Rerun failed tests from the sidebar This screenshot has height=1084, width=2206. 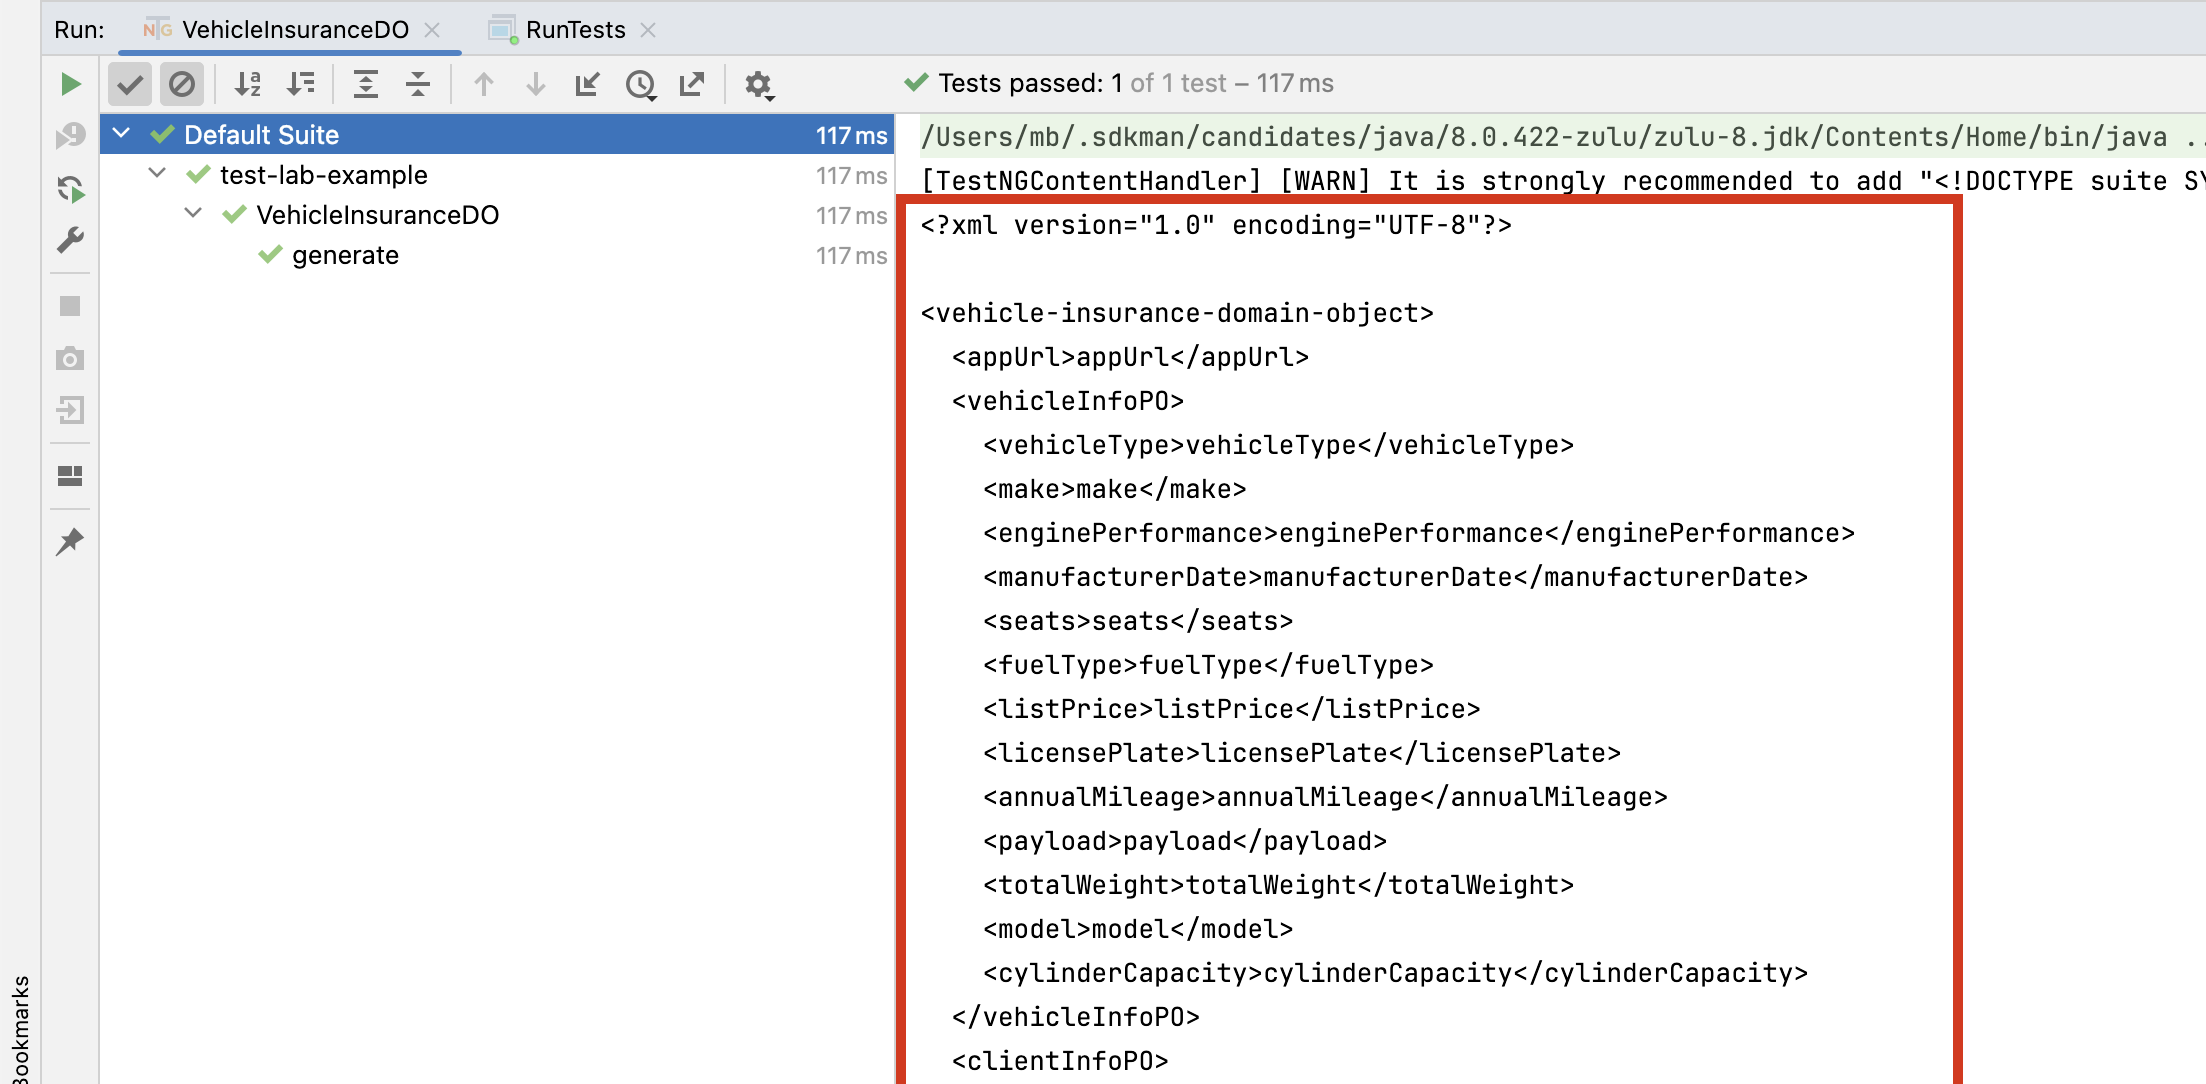[x=70, y=190]
